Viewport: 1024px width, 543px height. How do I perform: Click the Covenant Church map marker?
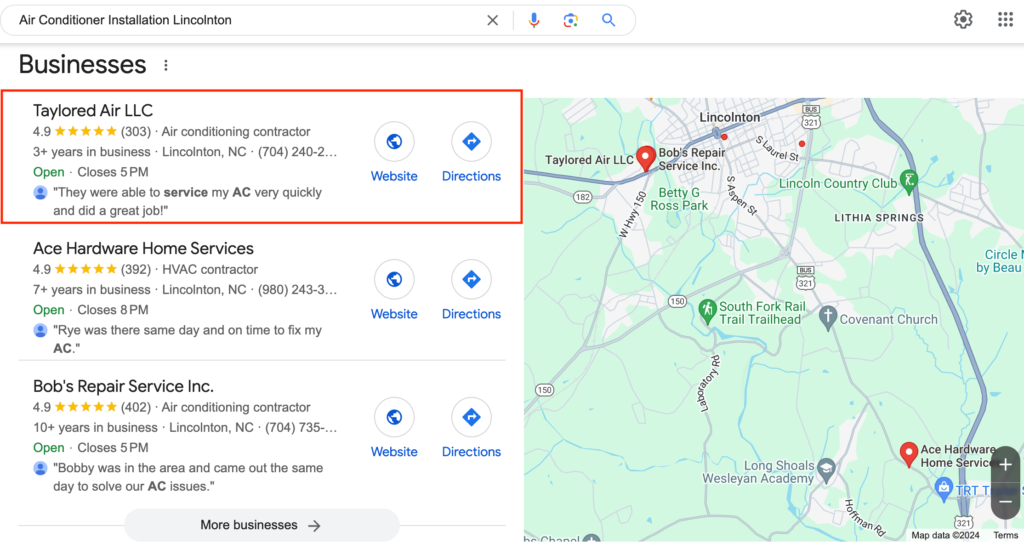(x=827, y=318)
